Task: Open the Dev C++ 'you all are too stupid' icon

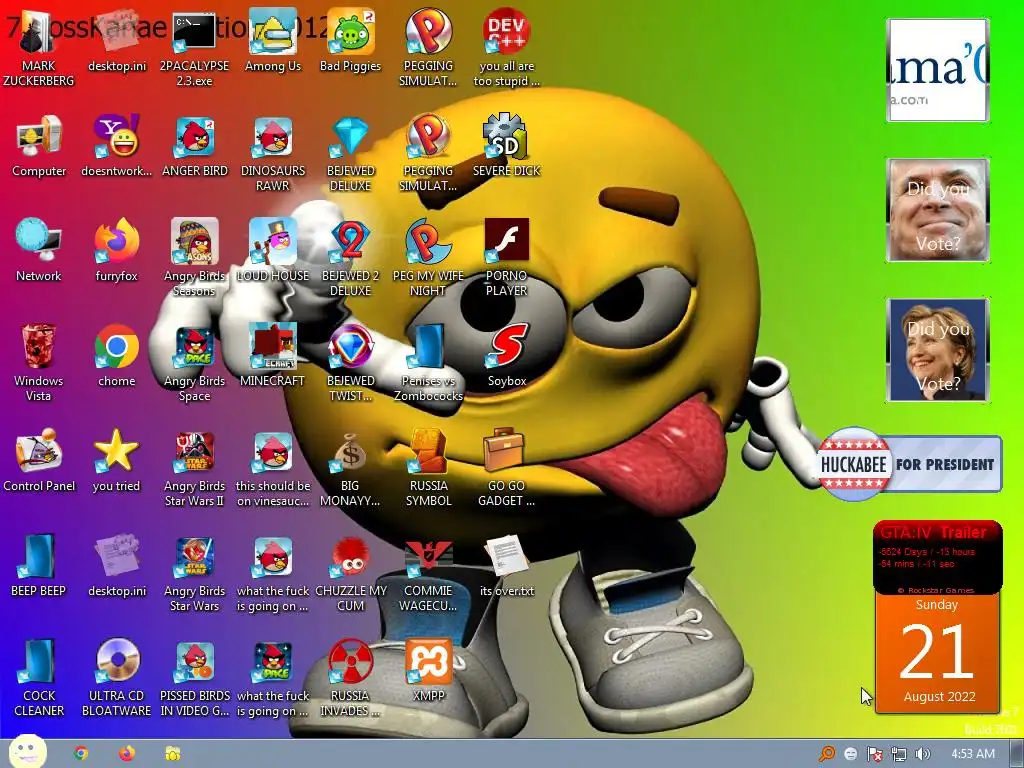Action: point(506,47)
